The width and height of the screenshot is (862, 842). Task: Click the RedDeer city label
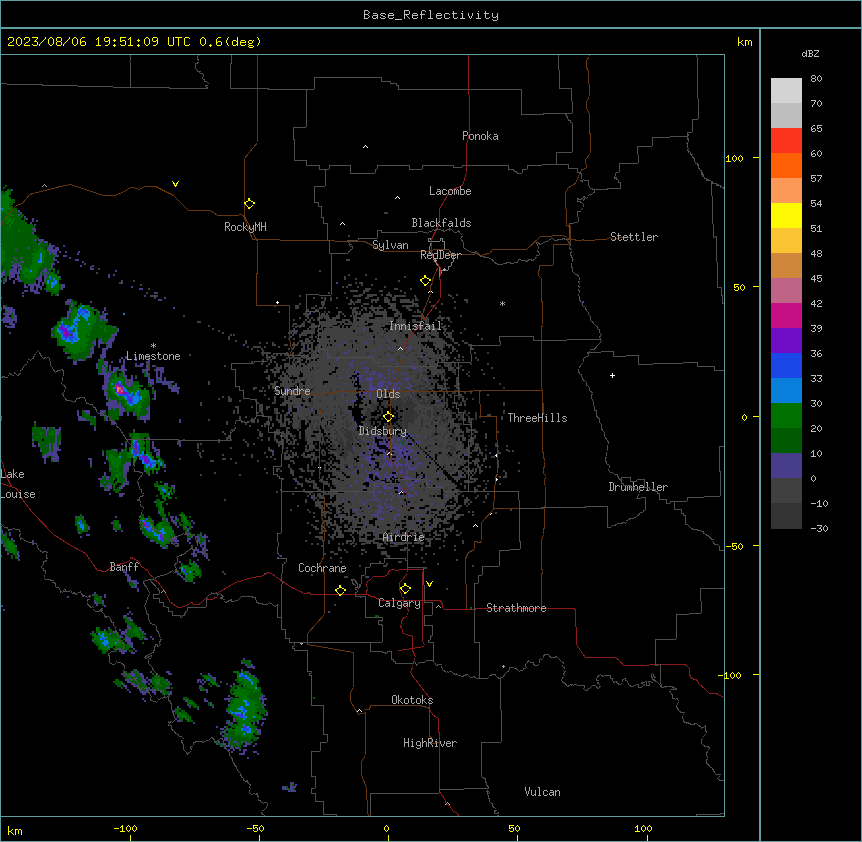pos(440,255)
